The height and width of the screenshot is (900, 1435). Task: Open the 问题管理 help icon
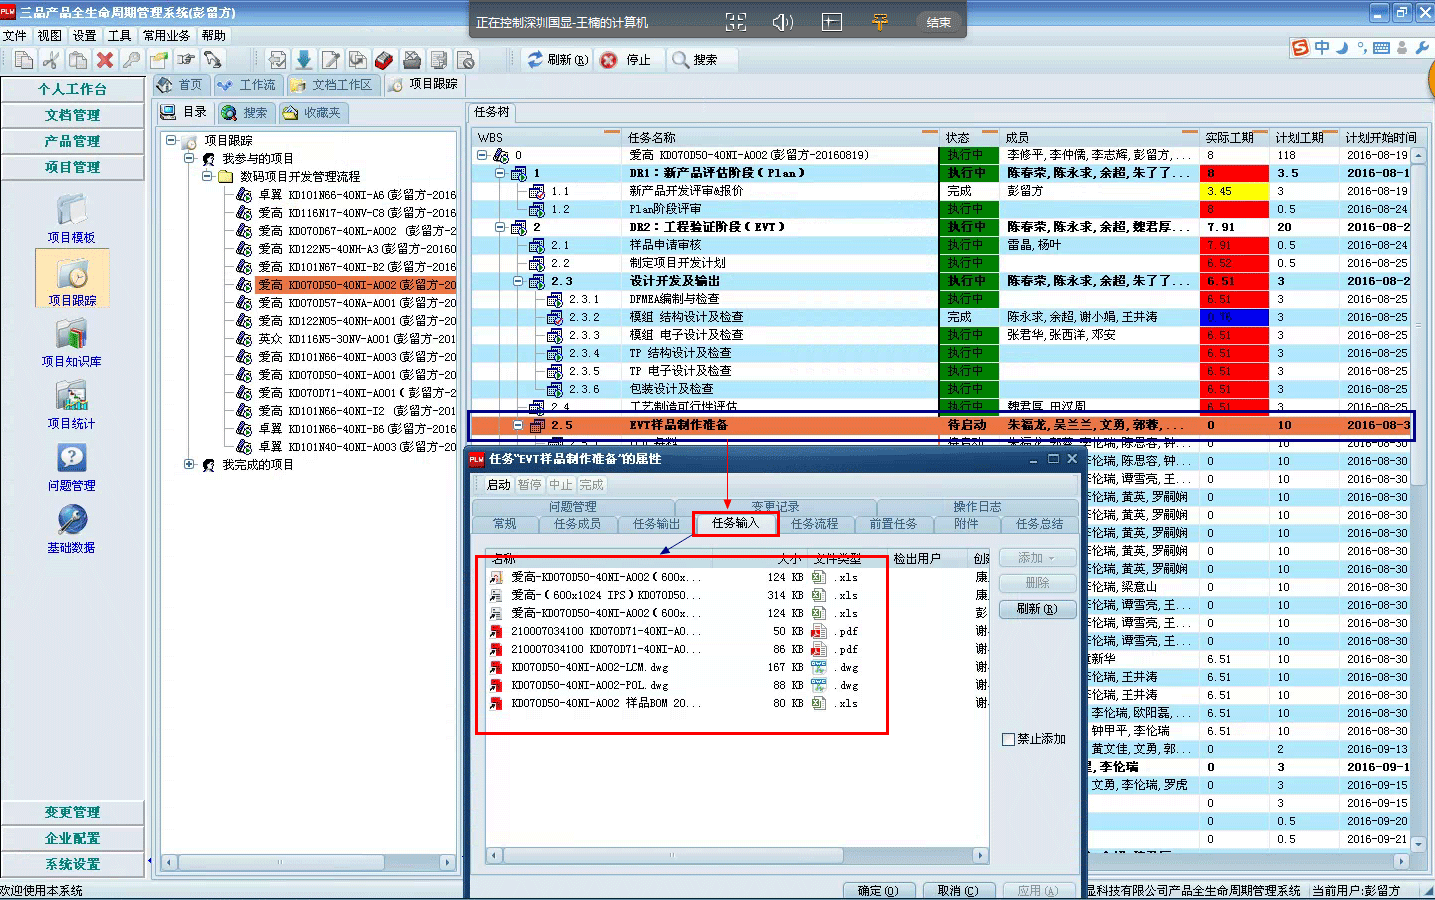pyautogui.click(x=71, y=460)
